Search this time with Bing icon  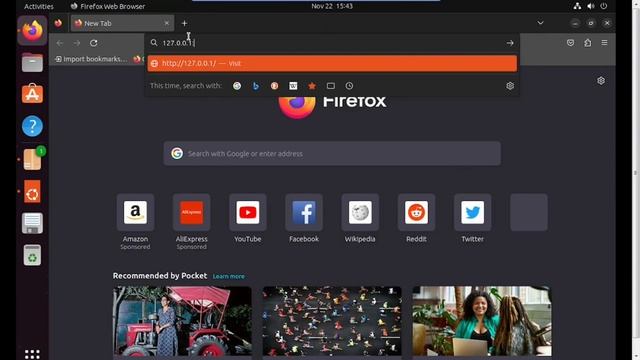tap(256, 86)
